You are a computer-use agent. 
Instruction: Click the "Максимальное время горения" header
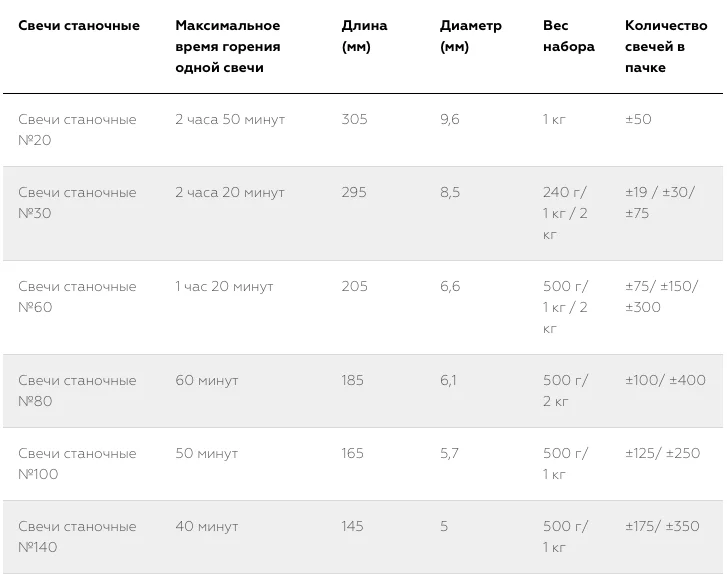tap(228, 47)
